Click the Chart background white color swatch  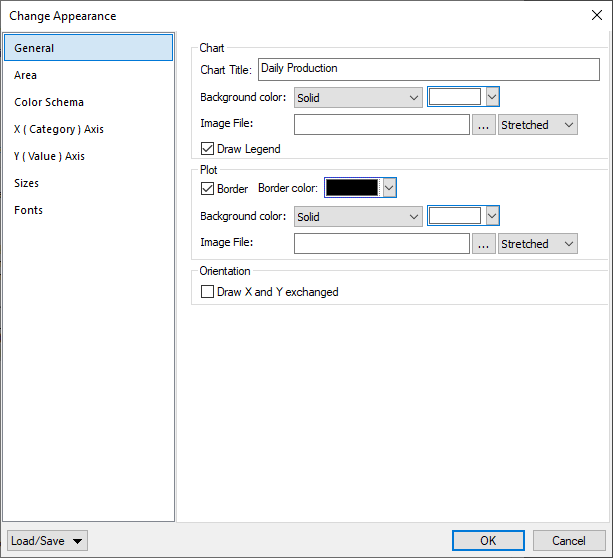coord(455,98)
